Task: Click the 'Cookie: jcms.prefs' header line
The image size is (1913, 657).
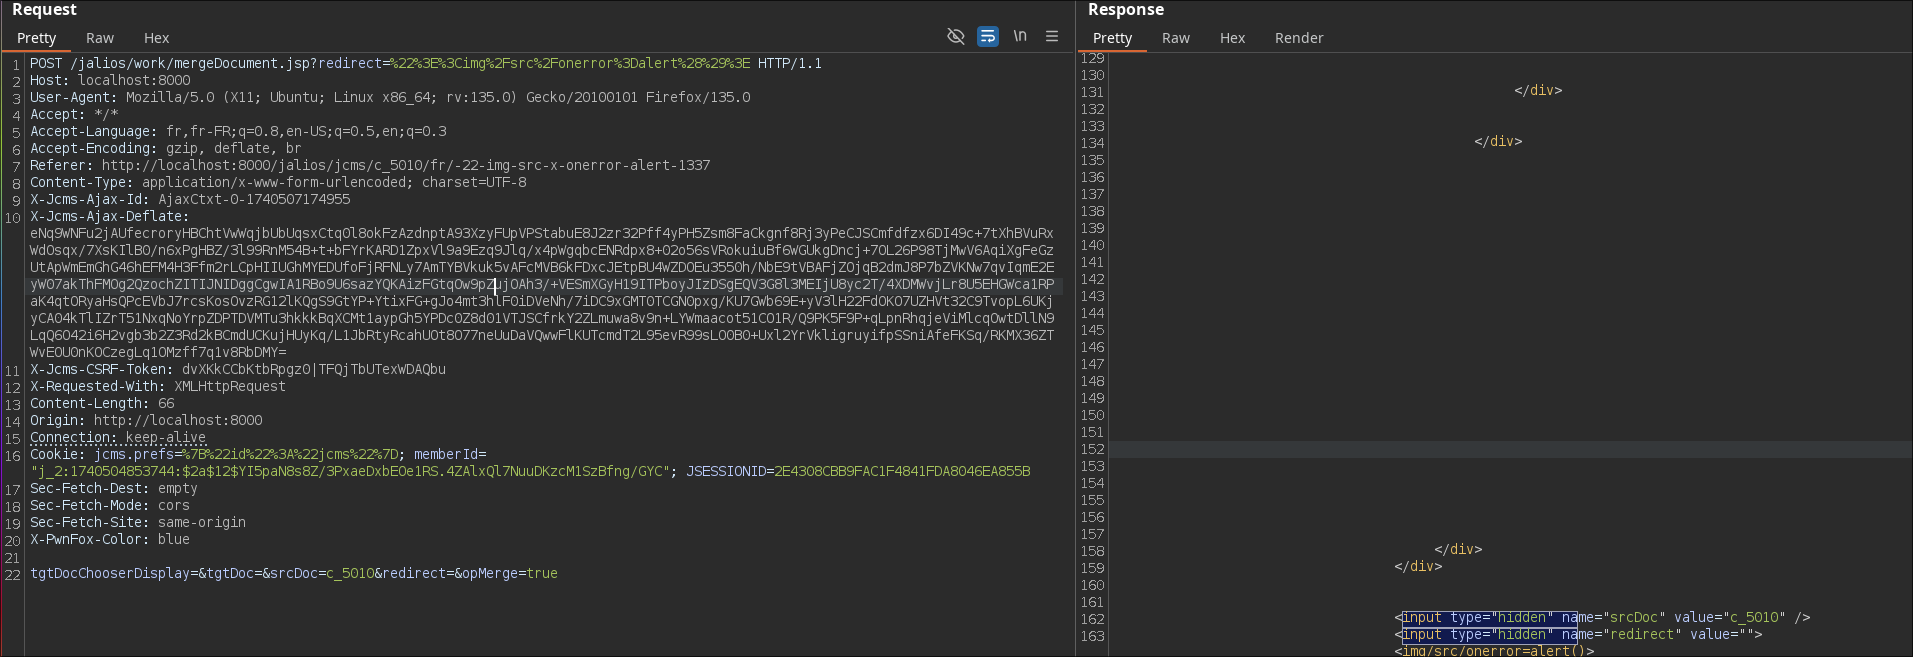Action: pos(258,454)
